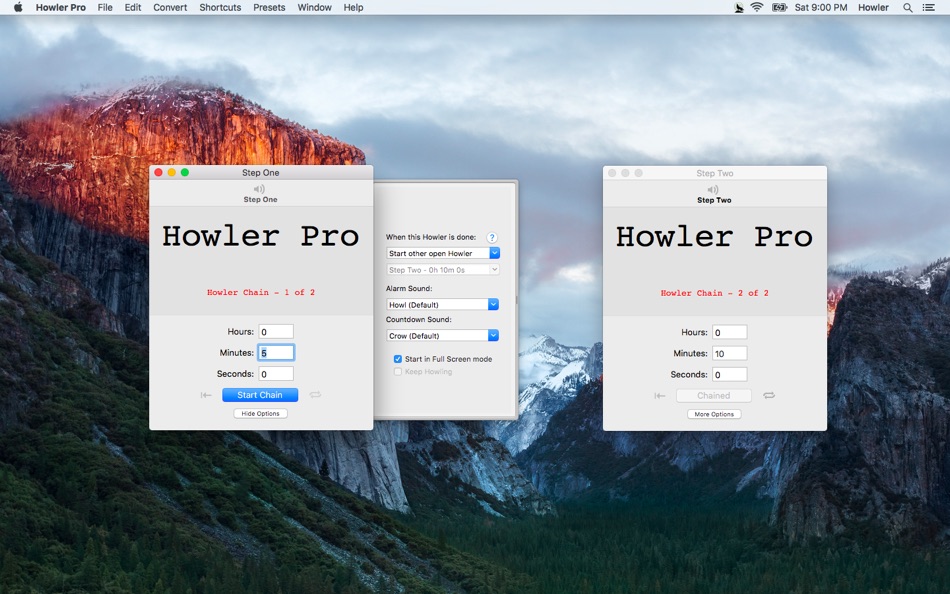Click the clock 'Sat 9:00 PM'
The height and width of the screenshot is (594, 950).
[x=821, y=7]
